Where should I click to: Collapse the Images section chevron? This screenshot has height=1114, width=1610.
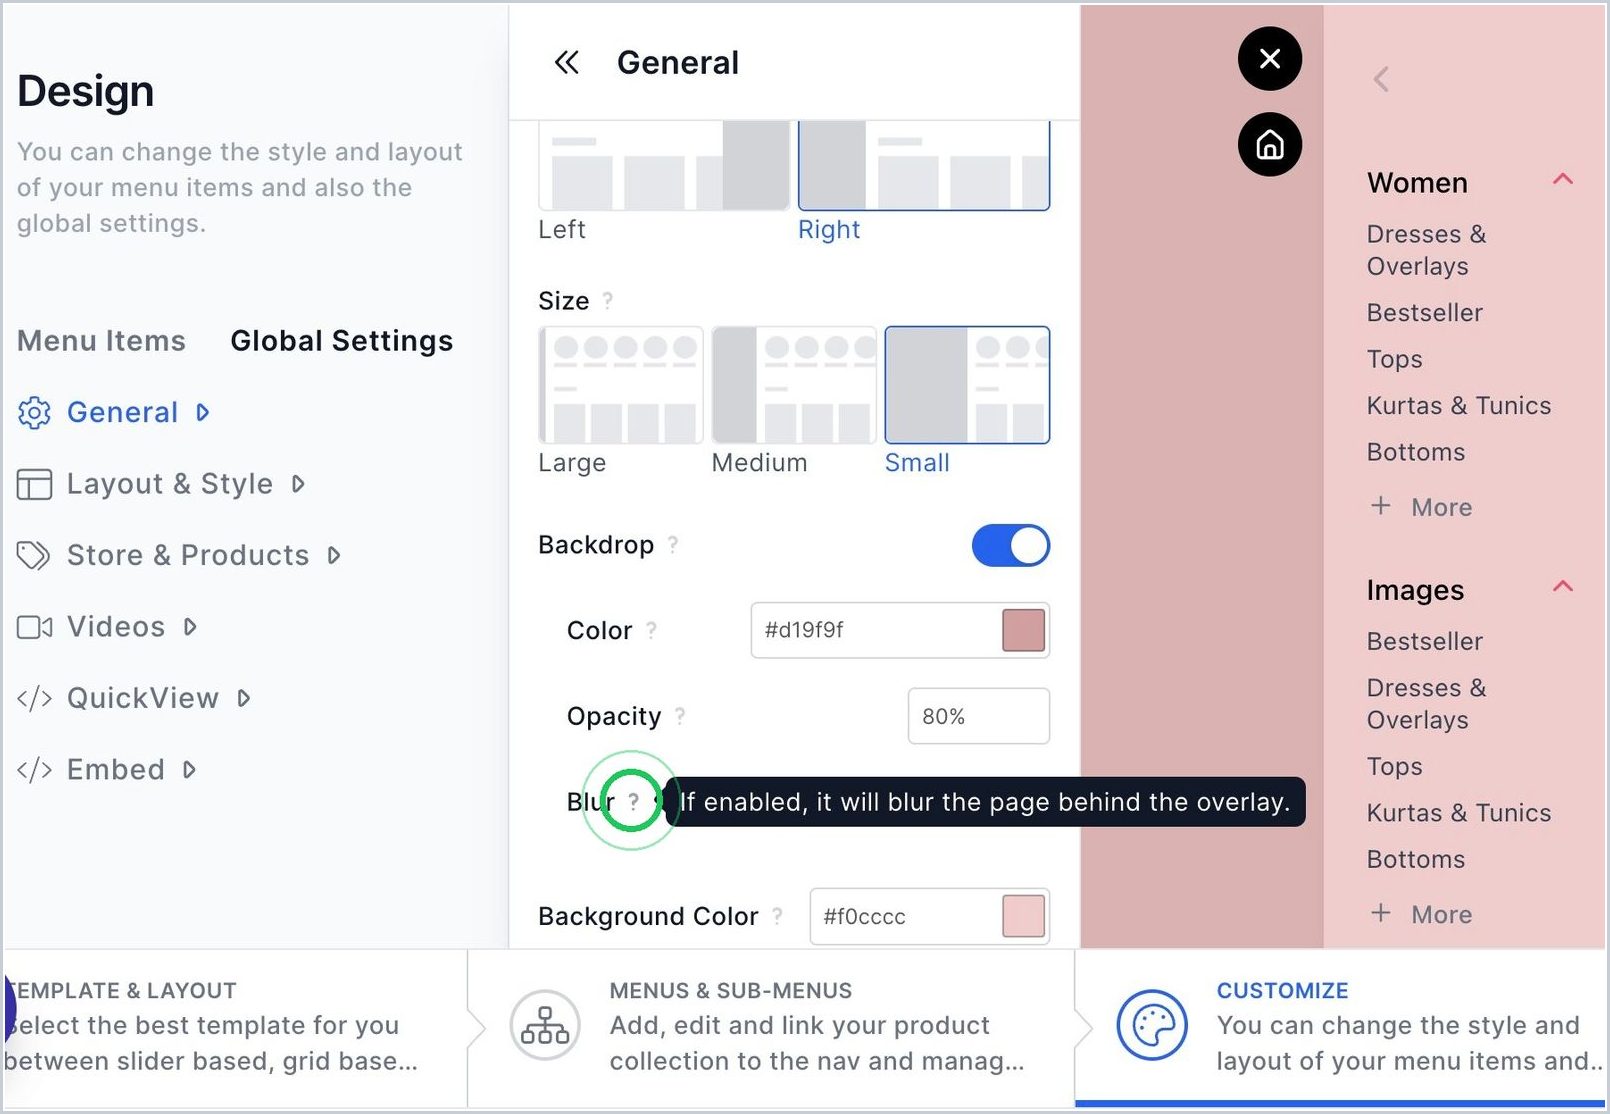point(1563,587)
